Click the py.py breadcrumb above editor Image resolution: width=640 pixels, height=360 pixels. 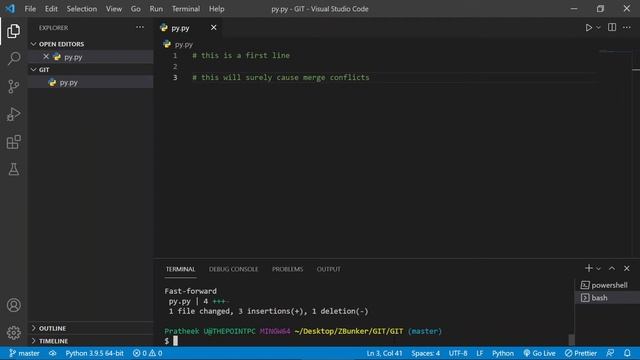178,44
